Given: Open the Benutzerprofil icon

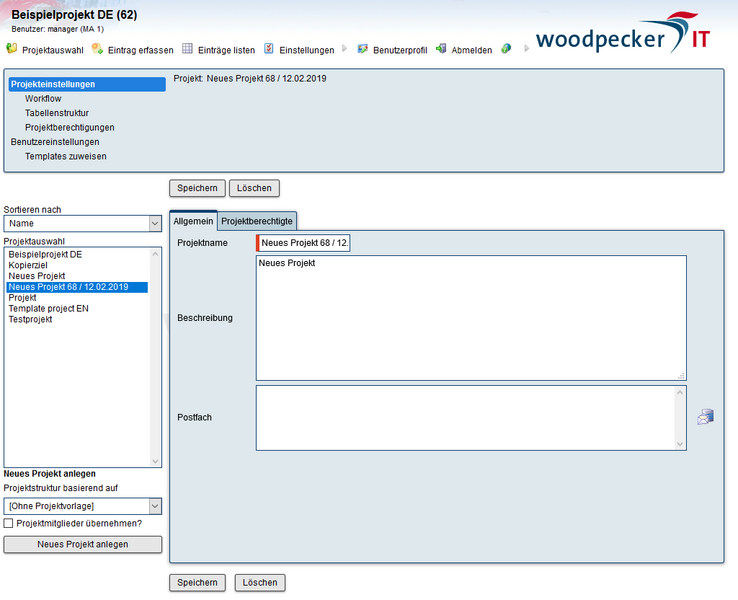Looking at the screenshot, I should click(362, 49).
